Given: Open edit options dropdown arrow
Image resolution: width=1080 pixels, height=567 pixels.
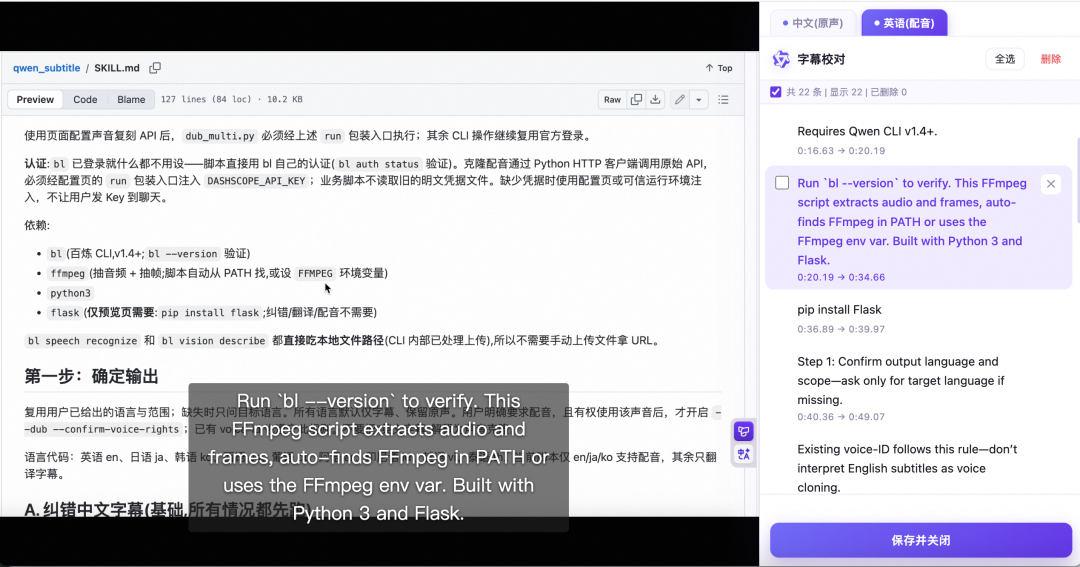Looking at the screenshot, I should click(698, 99).
